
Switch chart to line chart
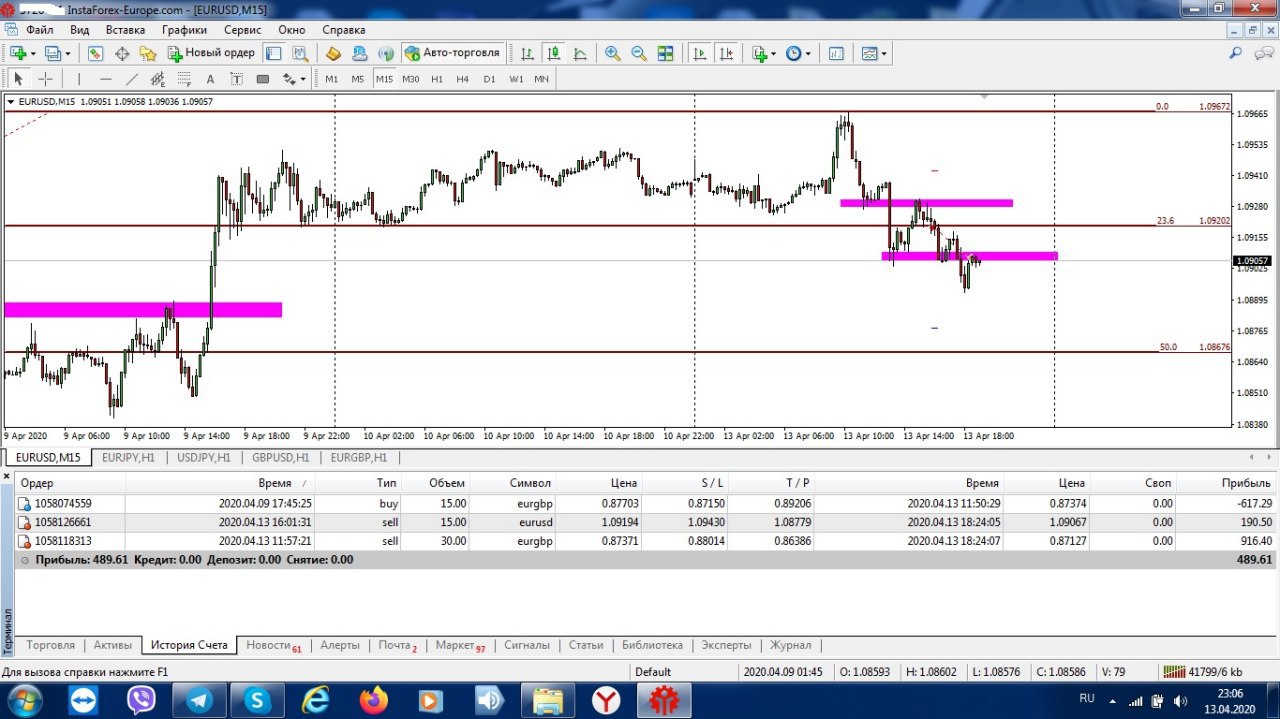(579, 53)
